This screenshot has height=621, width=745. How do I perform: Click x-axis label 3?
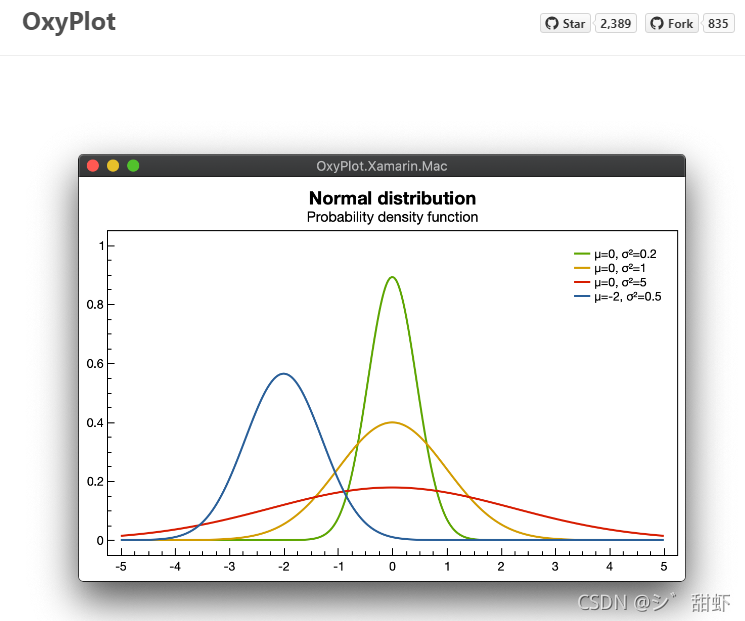pos(555,566)
